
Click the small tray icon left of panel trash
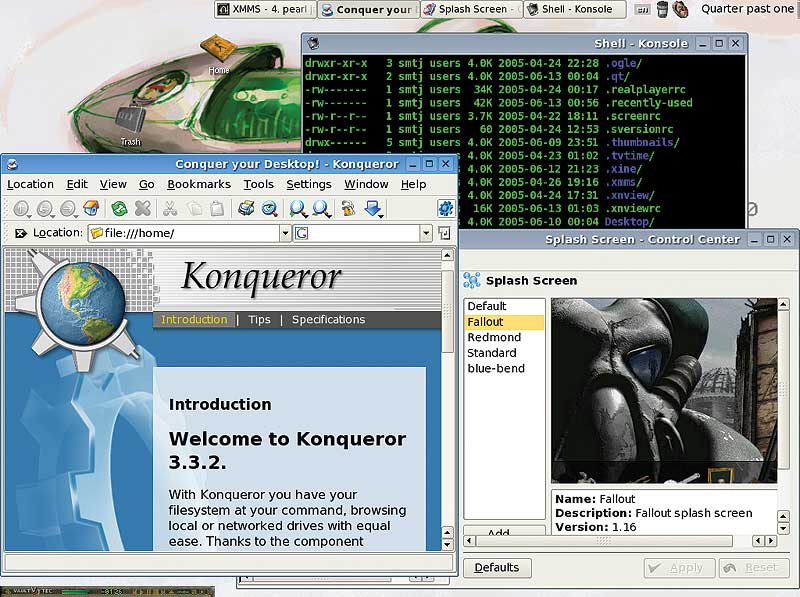coord(642,9)
